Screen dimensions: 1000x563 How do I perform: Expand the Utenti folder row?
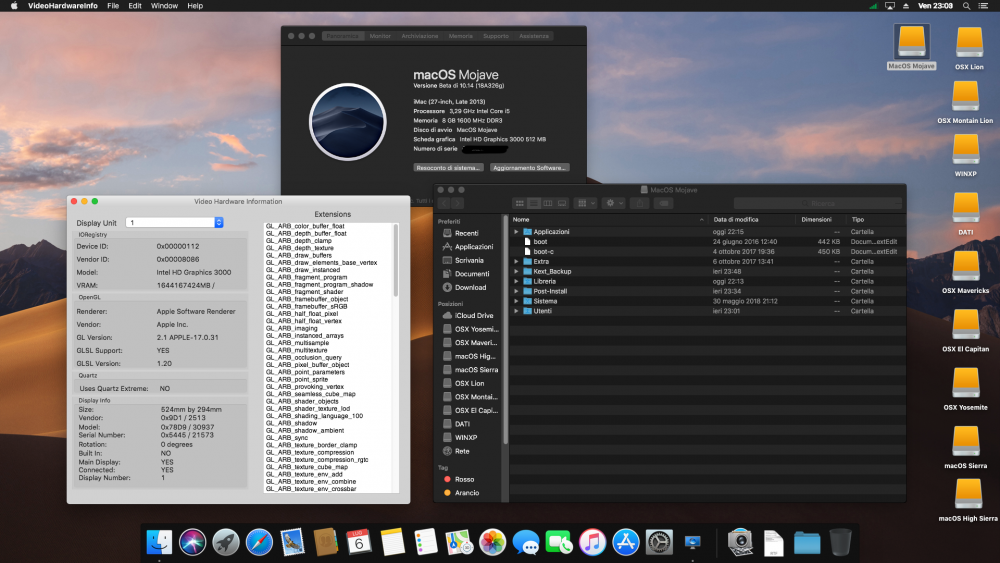coord(516,311)
